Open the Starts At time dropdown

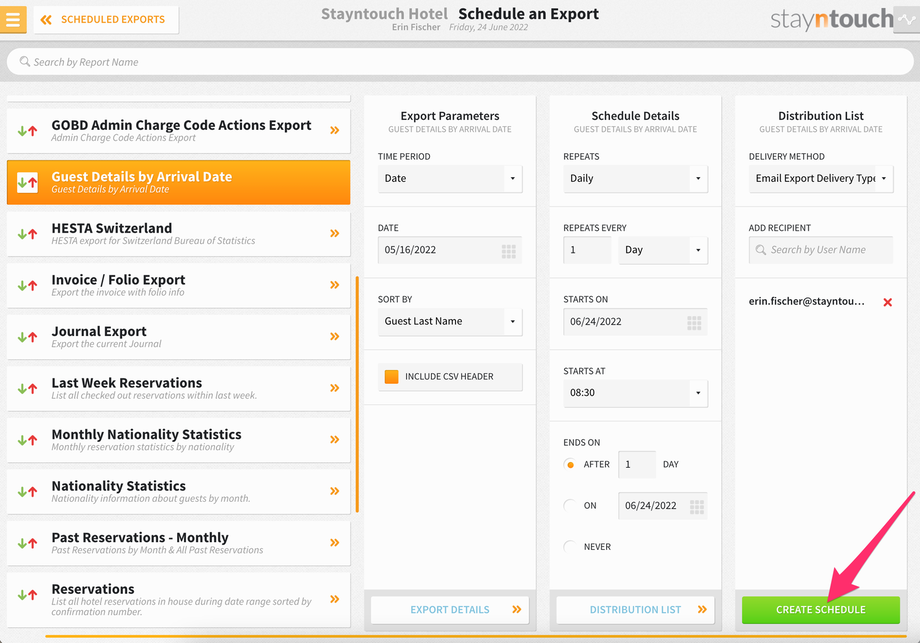coord(635,393)
